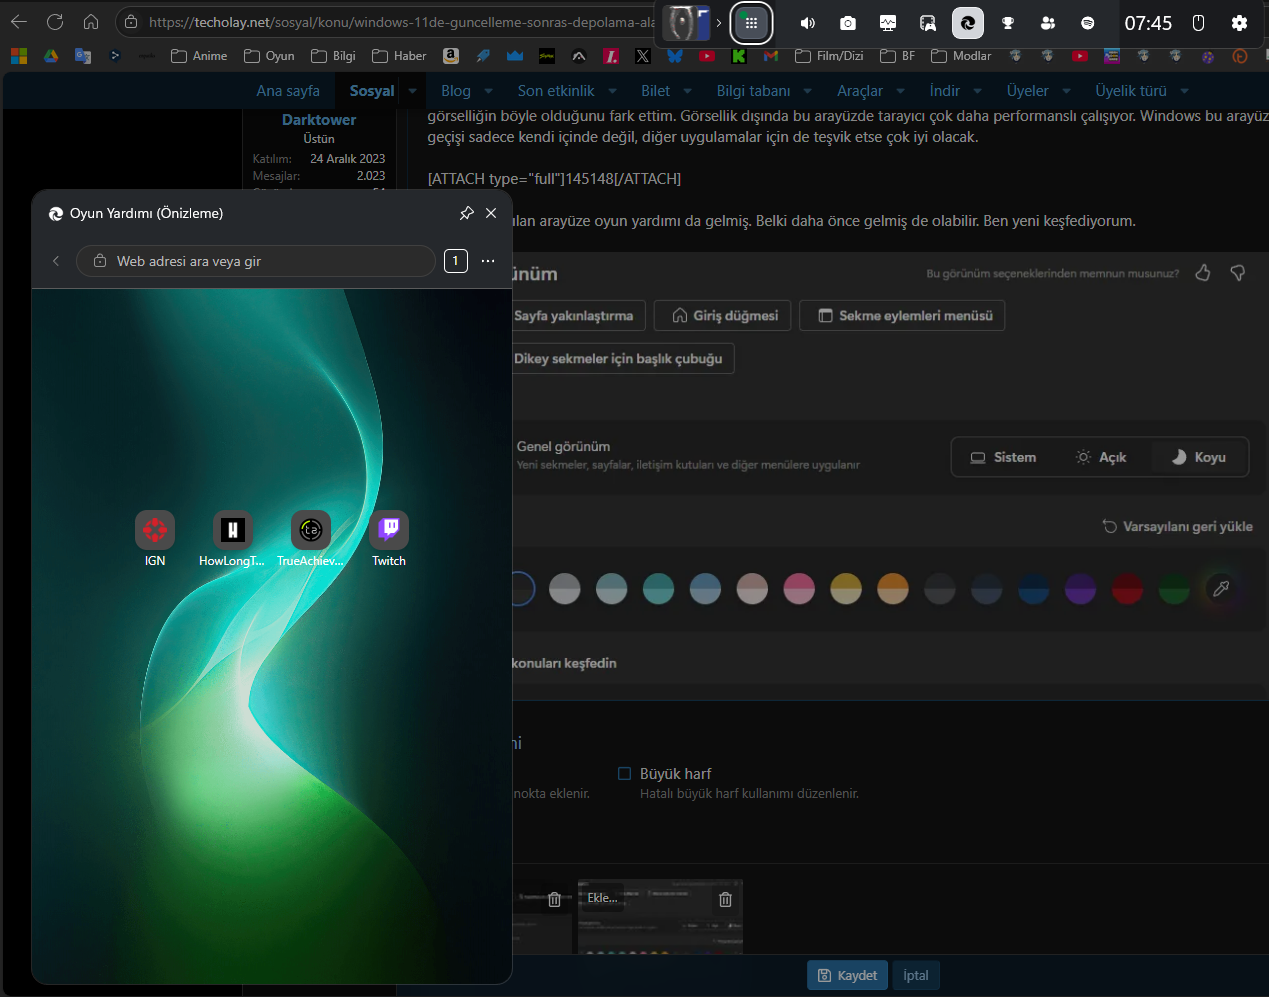Image resolution: width=1269 pixels, height=997 pixels.
Task: Select the Koyu theme option
Action: (1198, 457)
